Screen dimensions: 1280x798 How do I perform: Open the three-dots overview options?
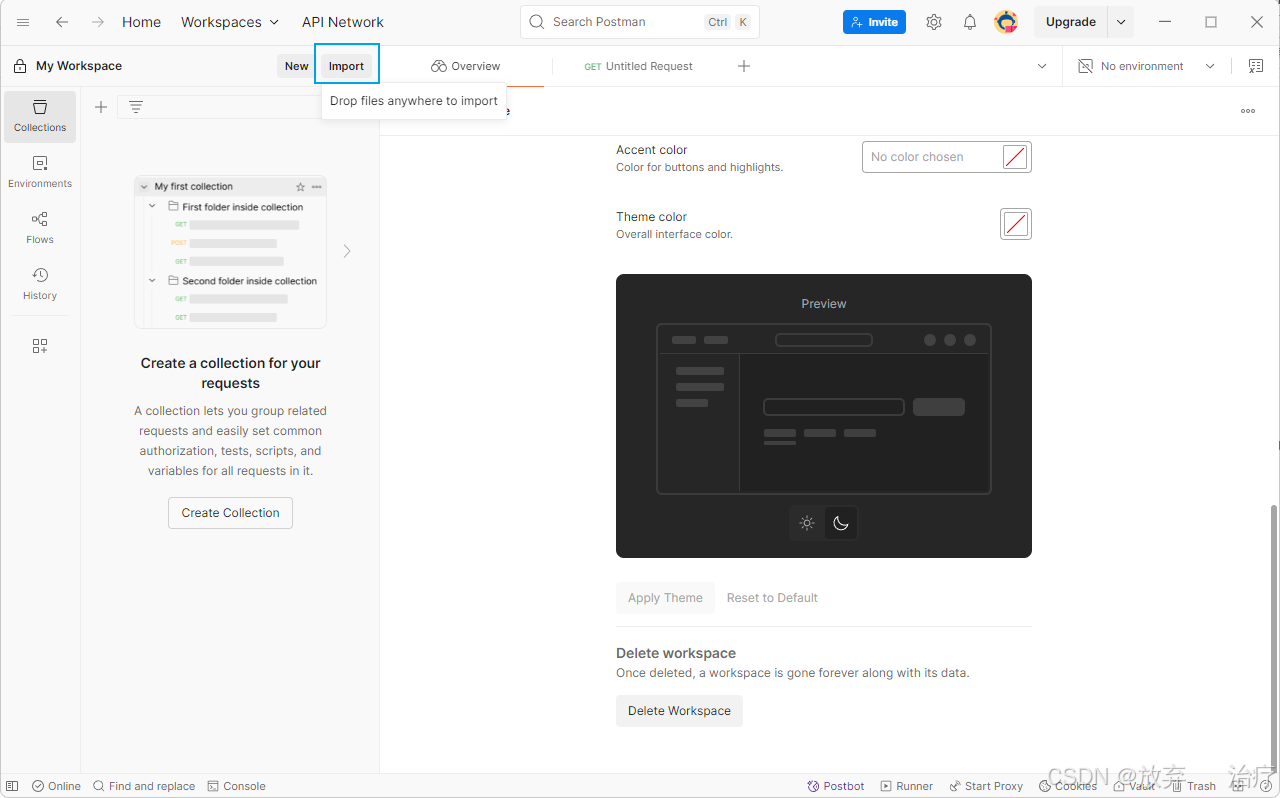point(1248,111)
